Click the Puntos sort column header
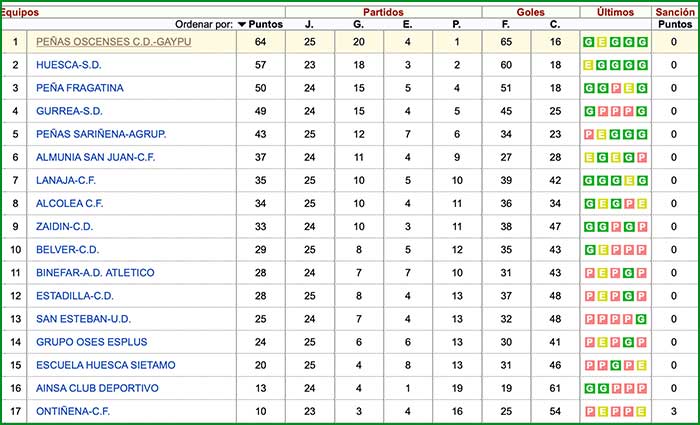Viewport: 700px width, 425px height. [266, 24]
